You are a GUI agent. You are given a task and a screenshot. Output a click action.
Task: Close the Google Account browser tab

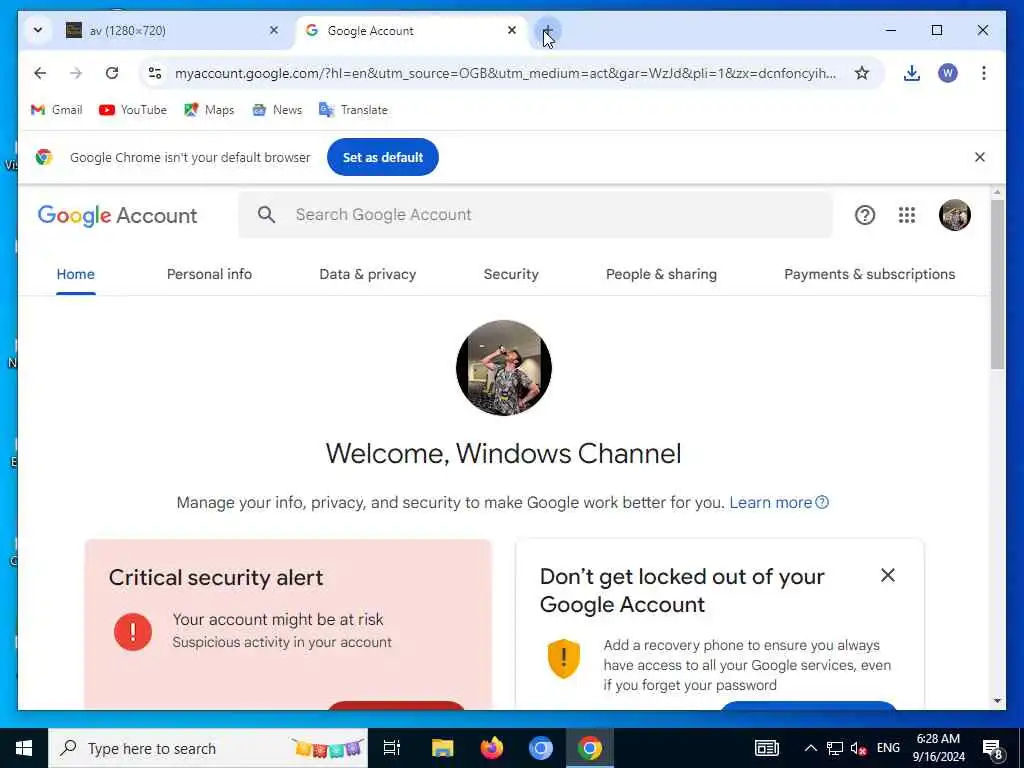click(x=512, y=30)
